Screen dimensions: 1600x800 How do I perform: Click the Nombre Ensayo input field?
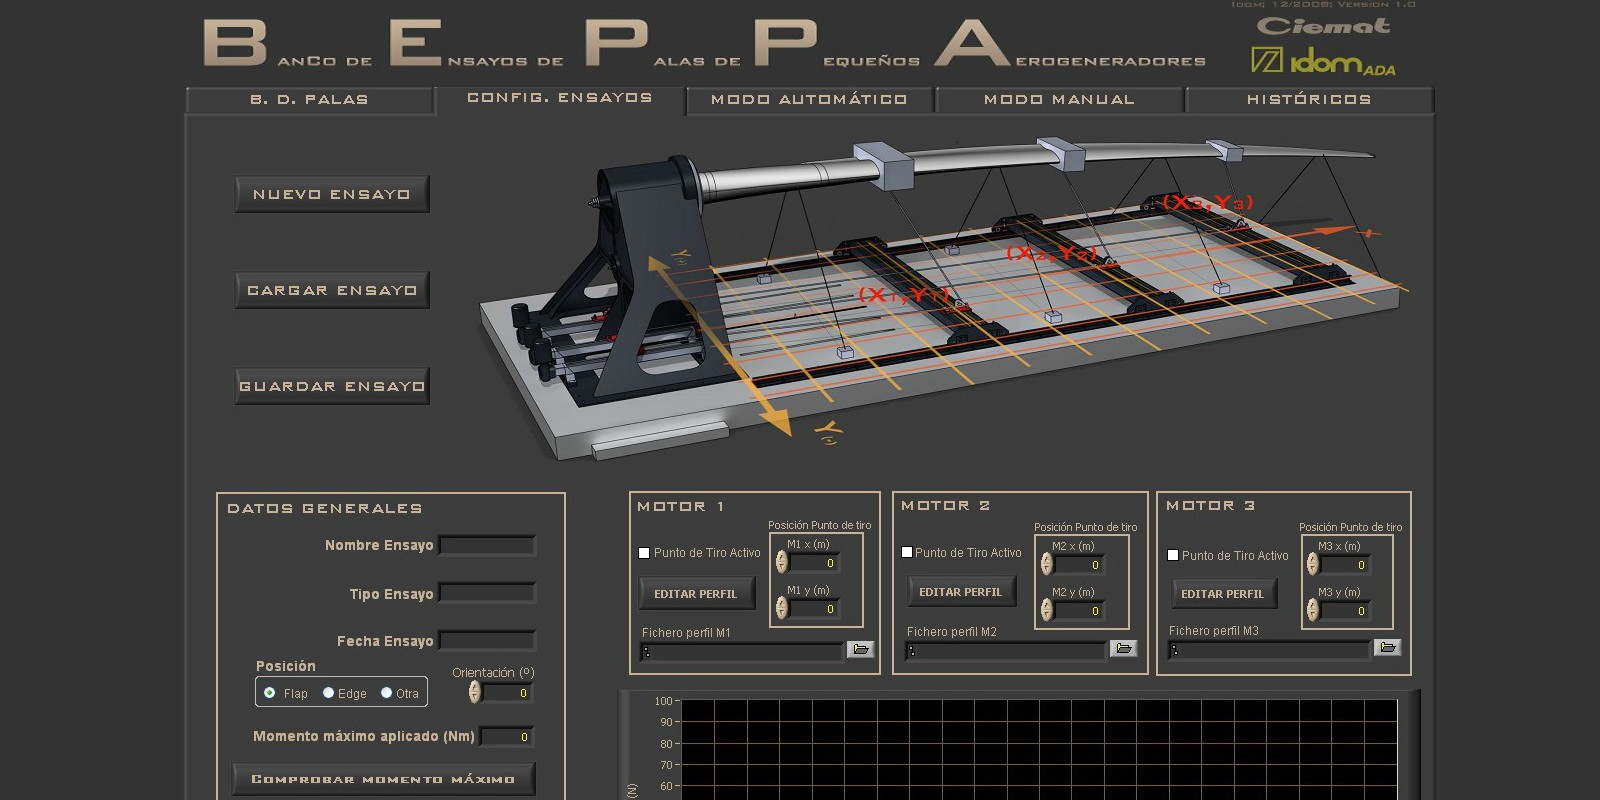(487, 546)
